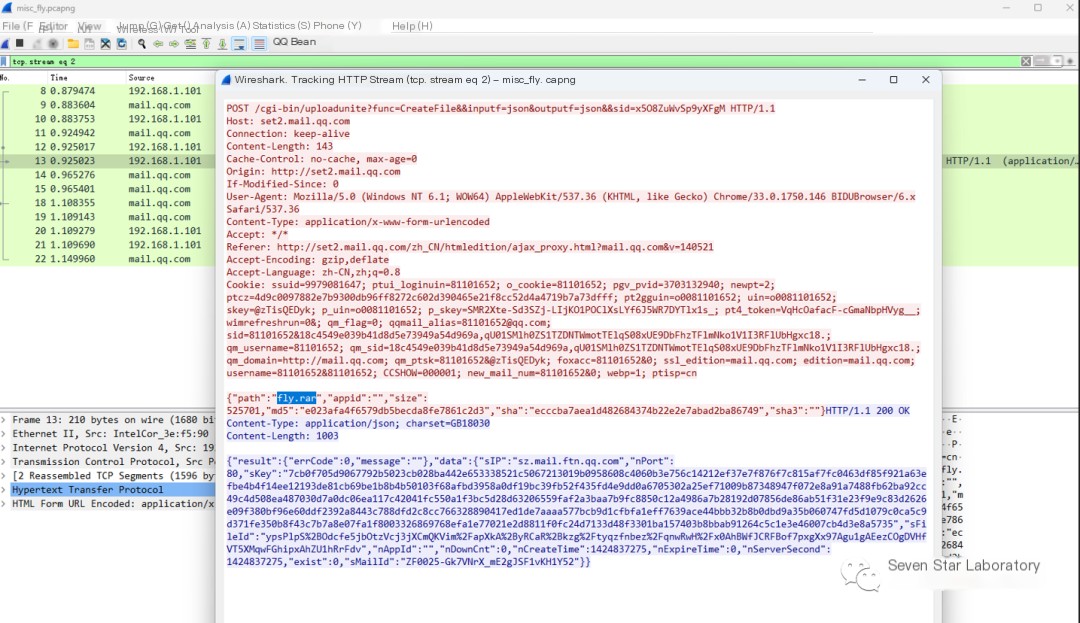Open display filter history dropdown
This screenshot has height=623, width=1080.
click(1057, 61)
